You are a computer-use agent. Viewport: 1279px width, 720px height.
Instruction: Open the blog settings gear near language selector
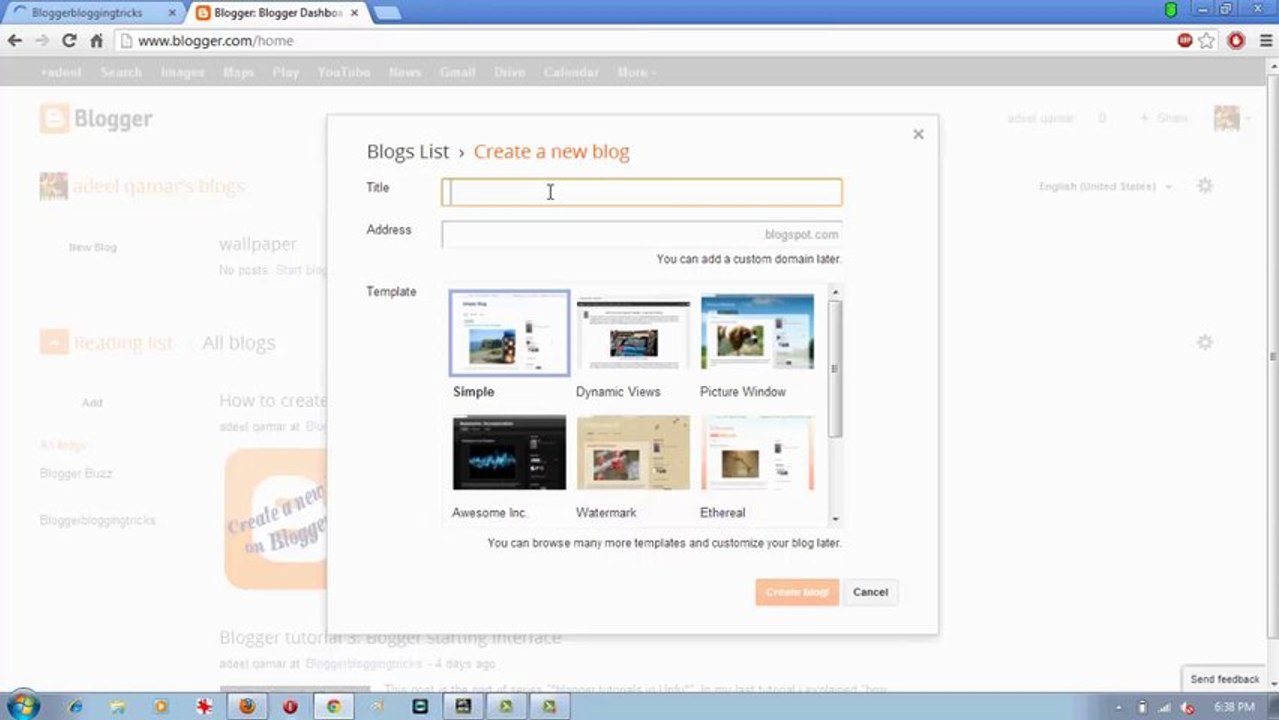[1205, 186]
